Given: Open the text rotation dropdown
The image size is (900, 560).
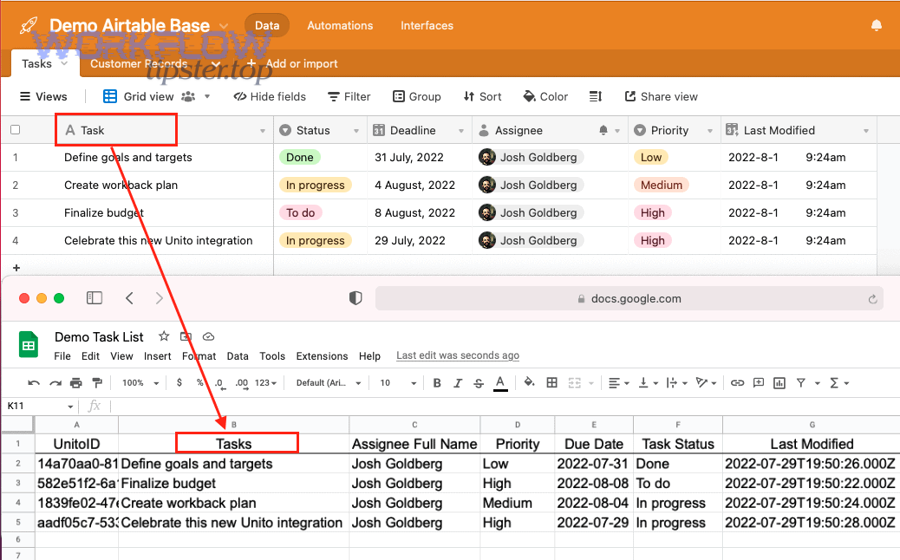Looking at the screenshot, I should [705, 383].
